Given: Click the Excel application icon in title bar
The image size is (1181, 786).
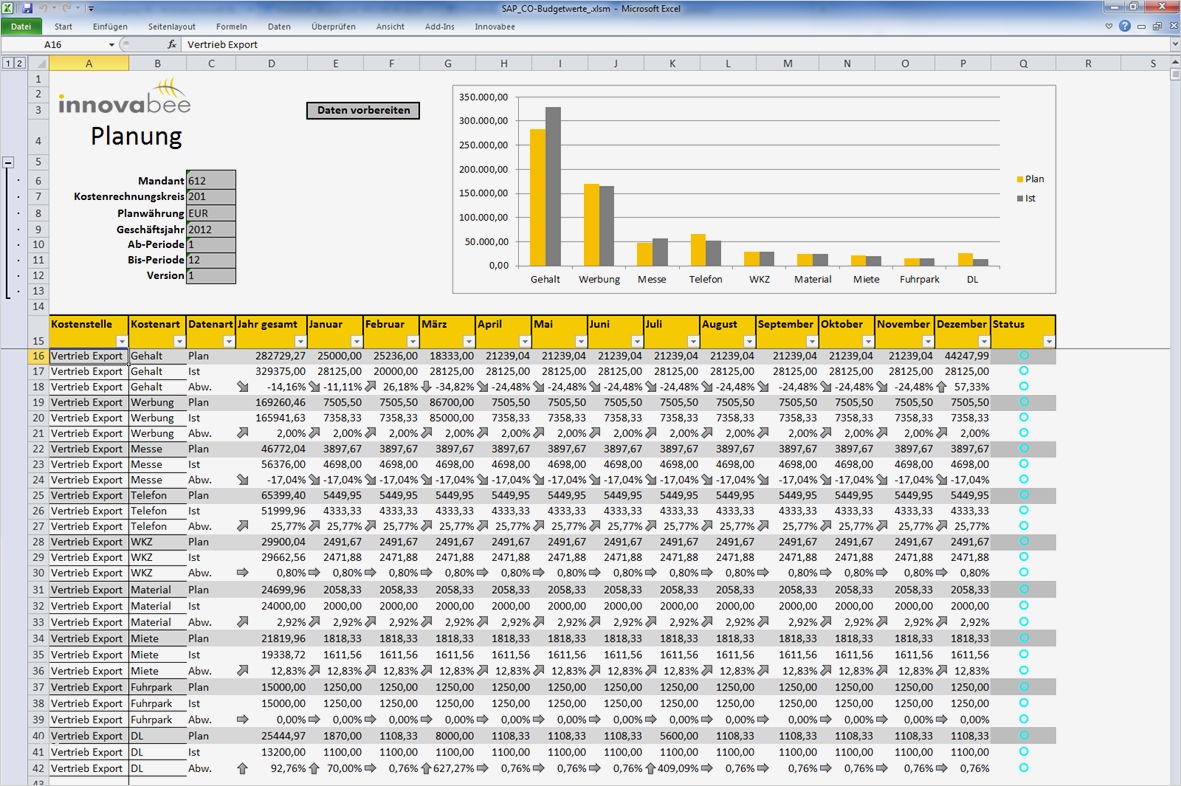Looking at the screenshot, I should point(9,8).
